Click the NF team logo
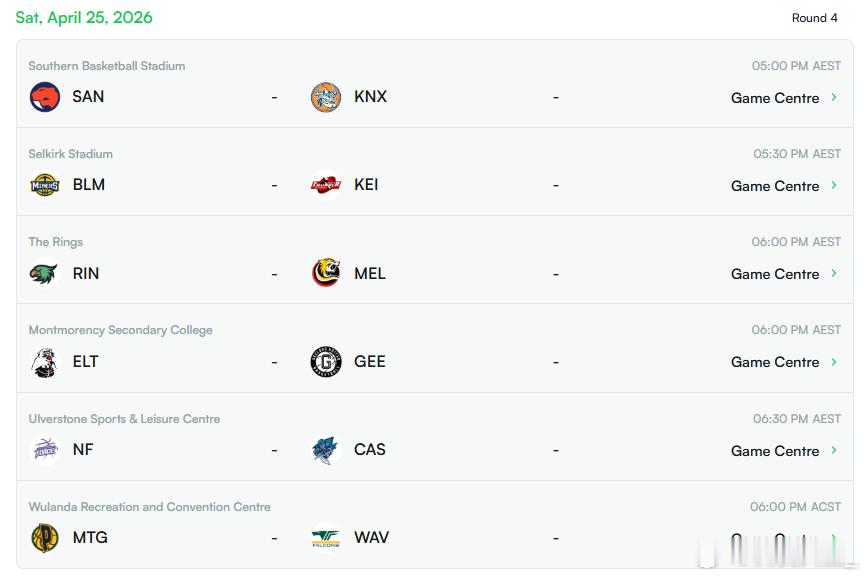The image size is (867, 577). point(45,450)
